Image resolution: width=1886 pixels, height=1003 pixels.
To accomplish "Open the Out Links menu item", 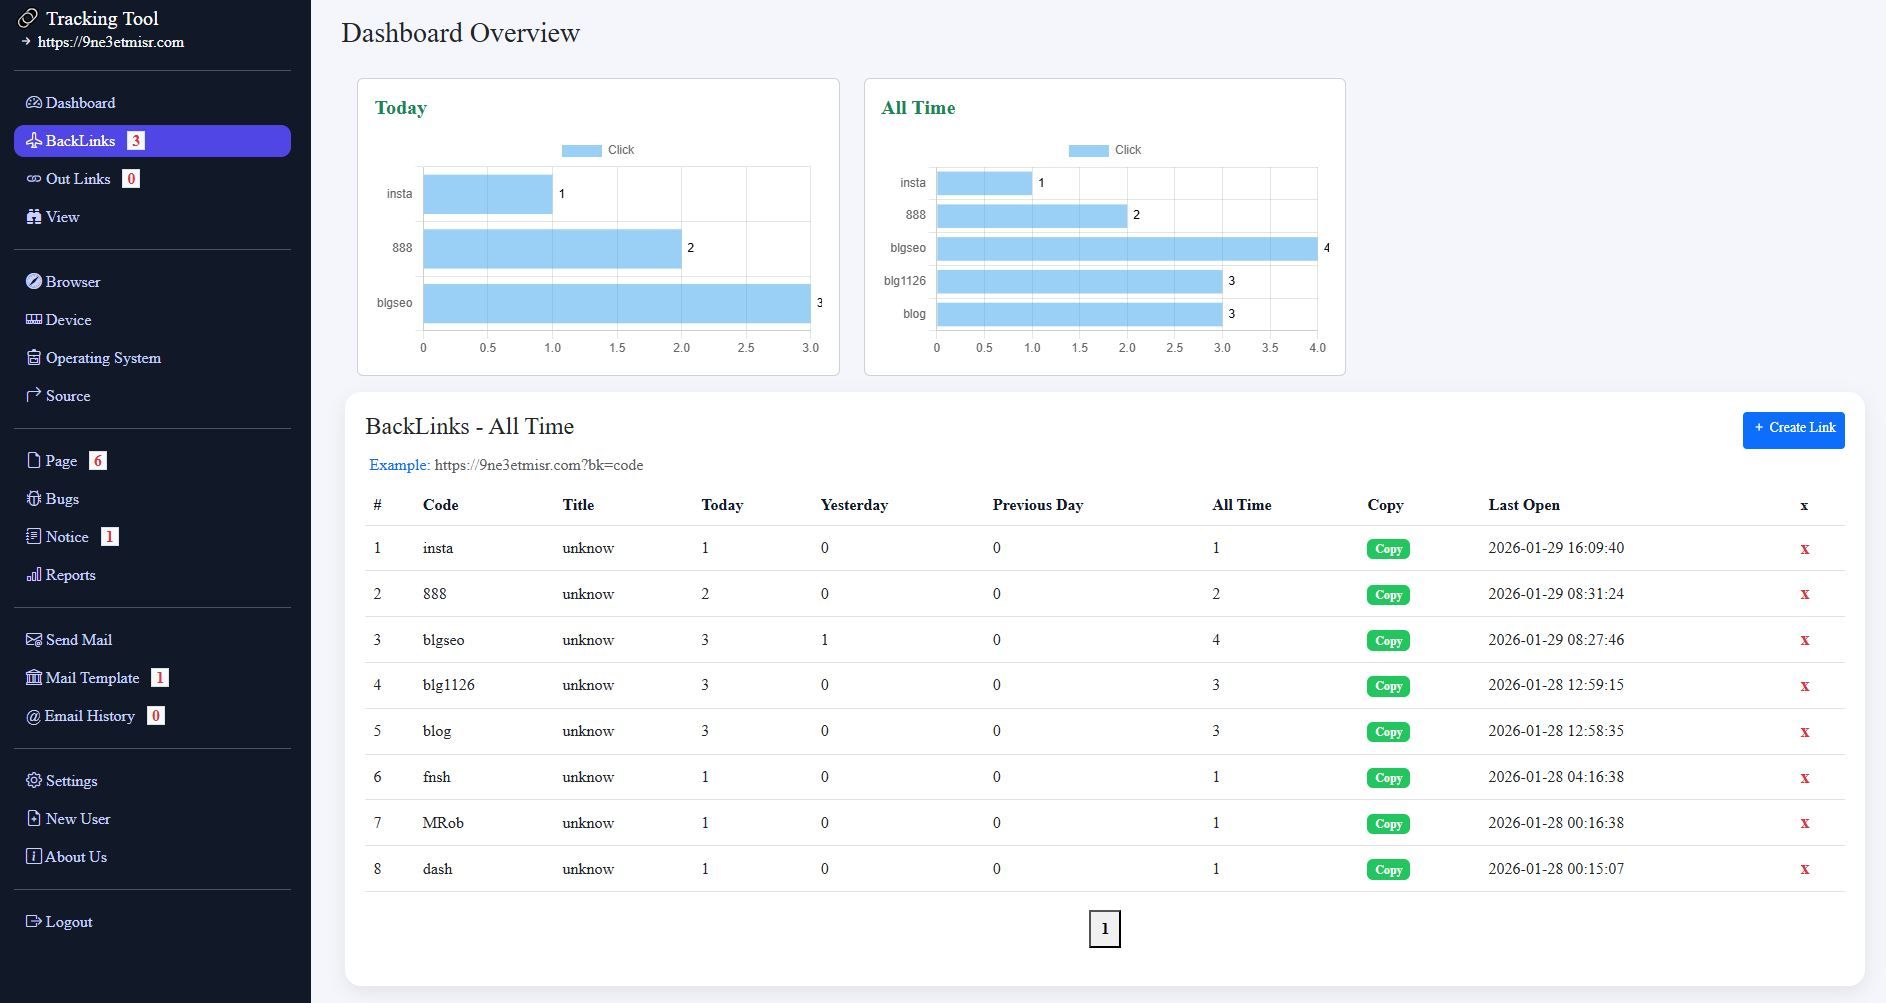I will (77, 179).
